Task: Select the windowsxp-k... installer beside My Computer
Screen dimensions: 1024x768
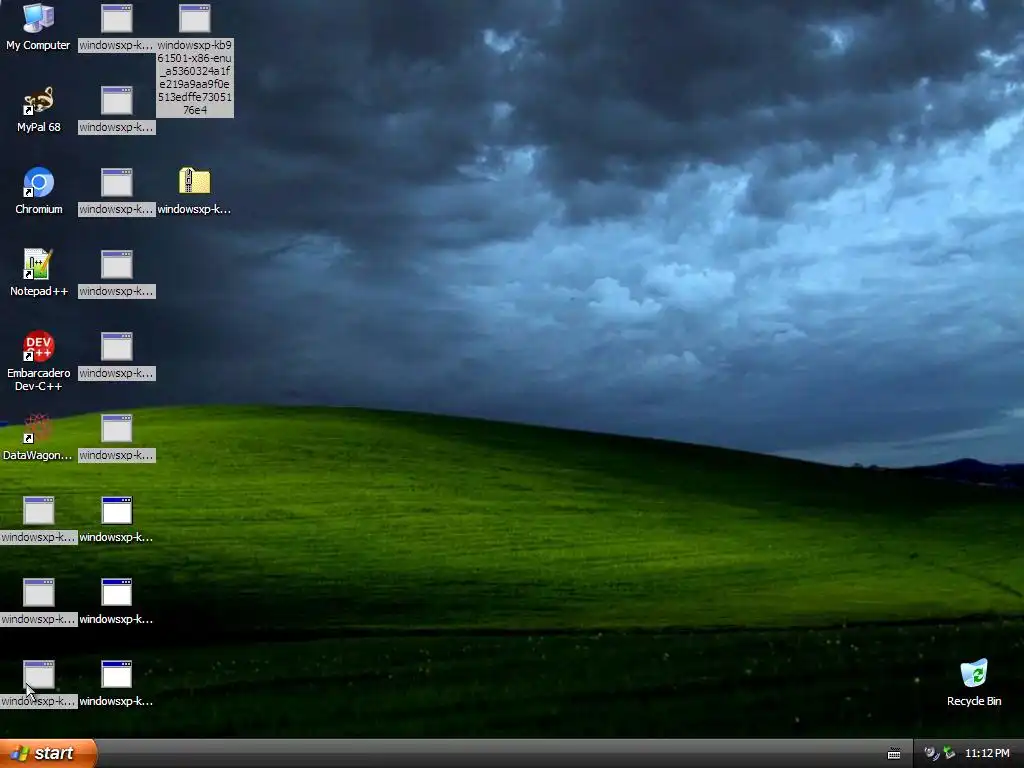Action: [116, 18]
